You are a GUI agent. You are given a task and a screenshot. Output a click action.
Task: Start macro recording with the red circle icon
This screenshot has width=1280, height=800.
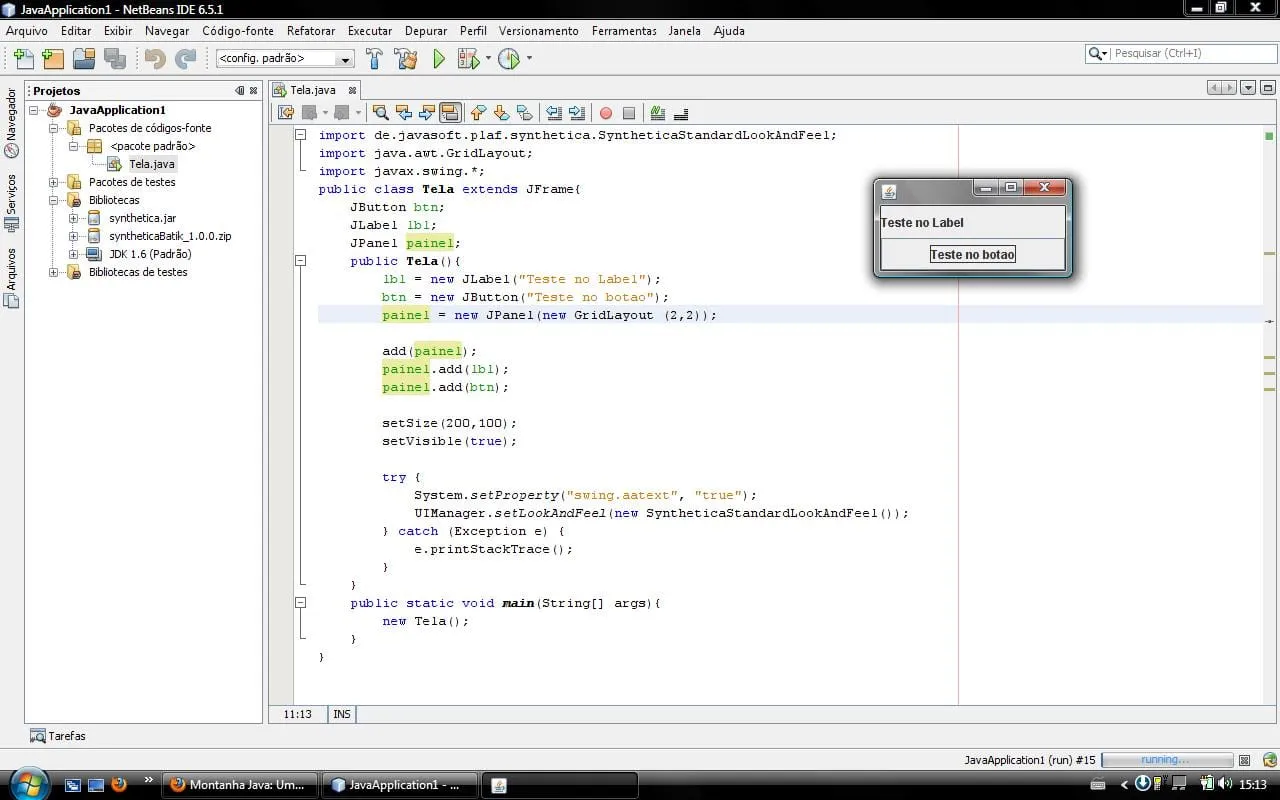[605, 113]
